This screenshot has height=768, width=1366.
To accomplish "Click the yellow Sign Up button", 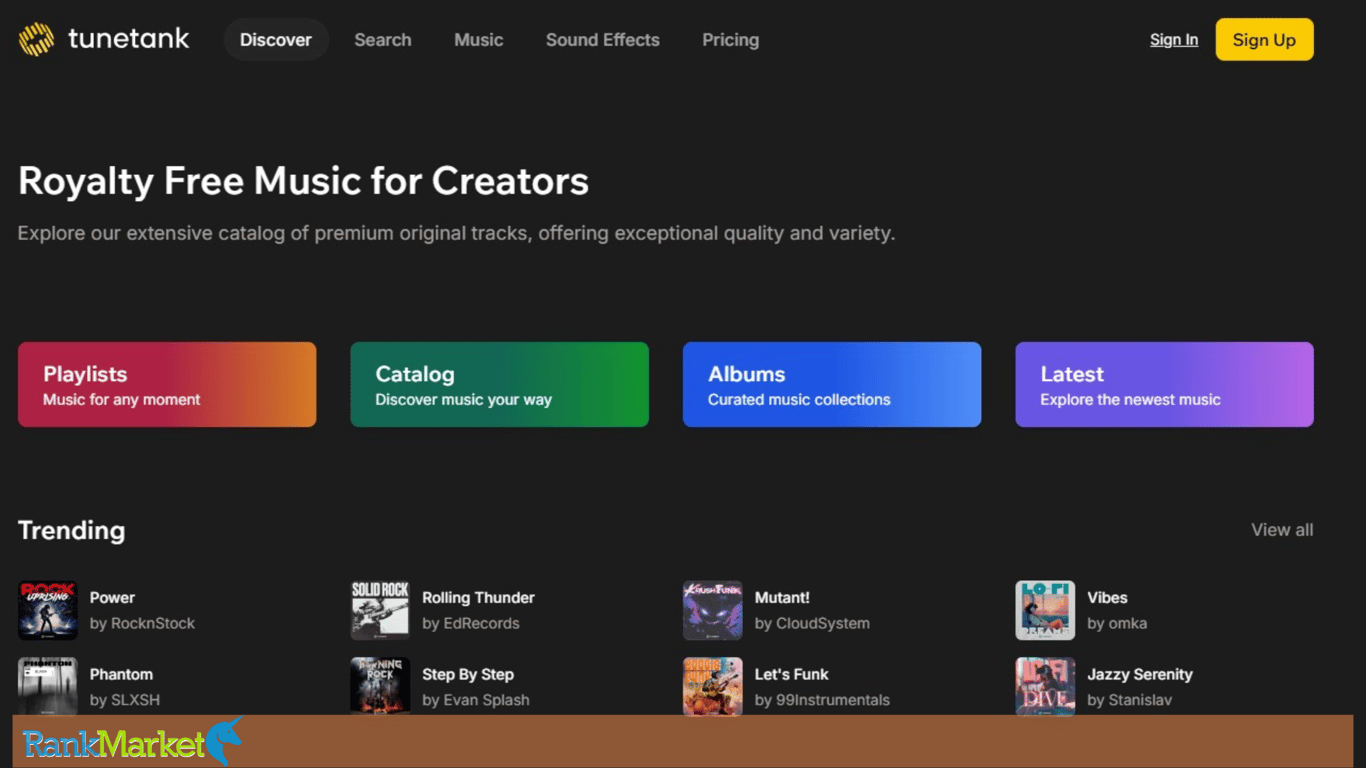I will coord(1264,40).
